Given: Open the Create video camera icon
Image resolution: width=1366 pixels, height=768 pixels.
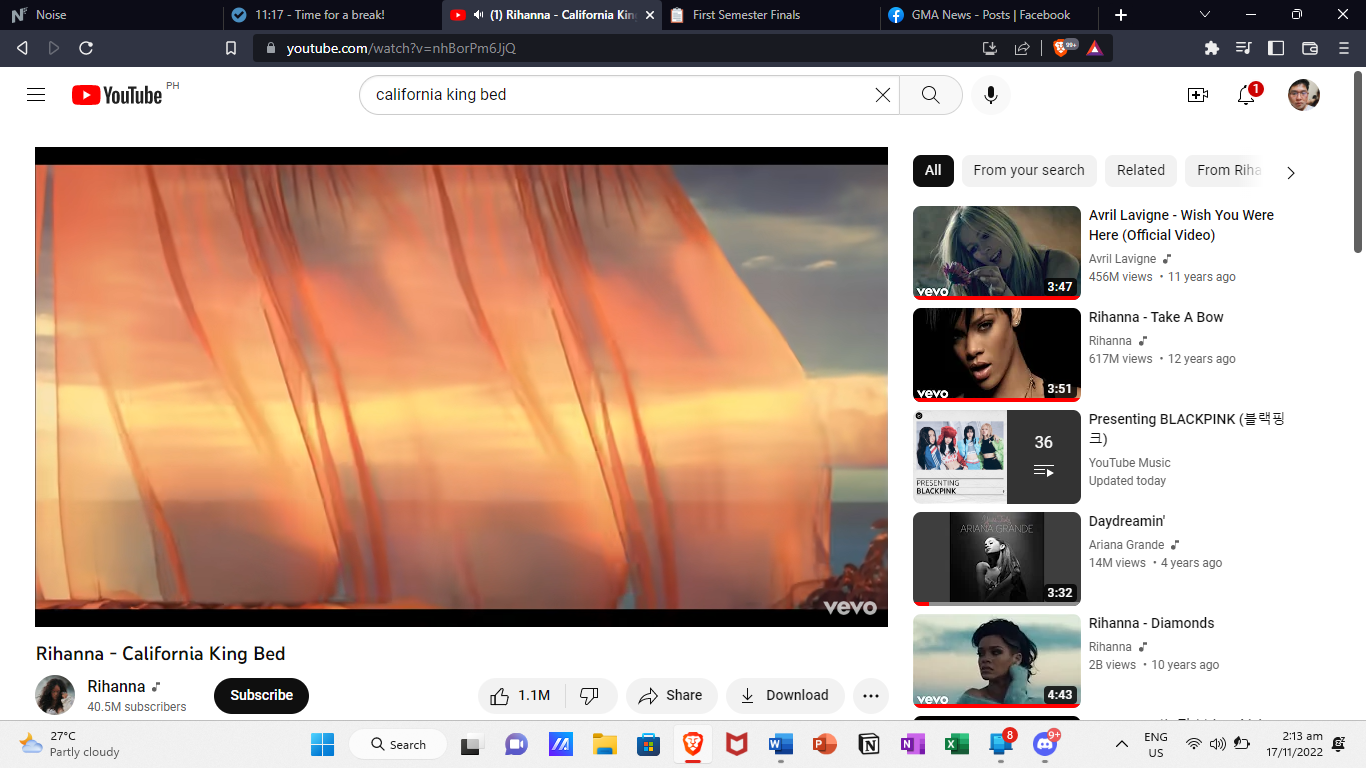Looking at the screenshot, I should 1197,95.
